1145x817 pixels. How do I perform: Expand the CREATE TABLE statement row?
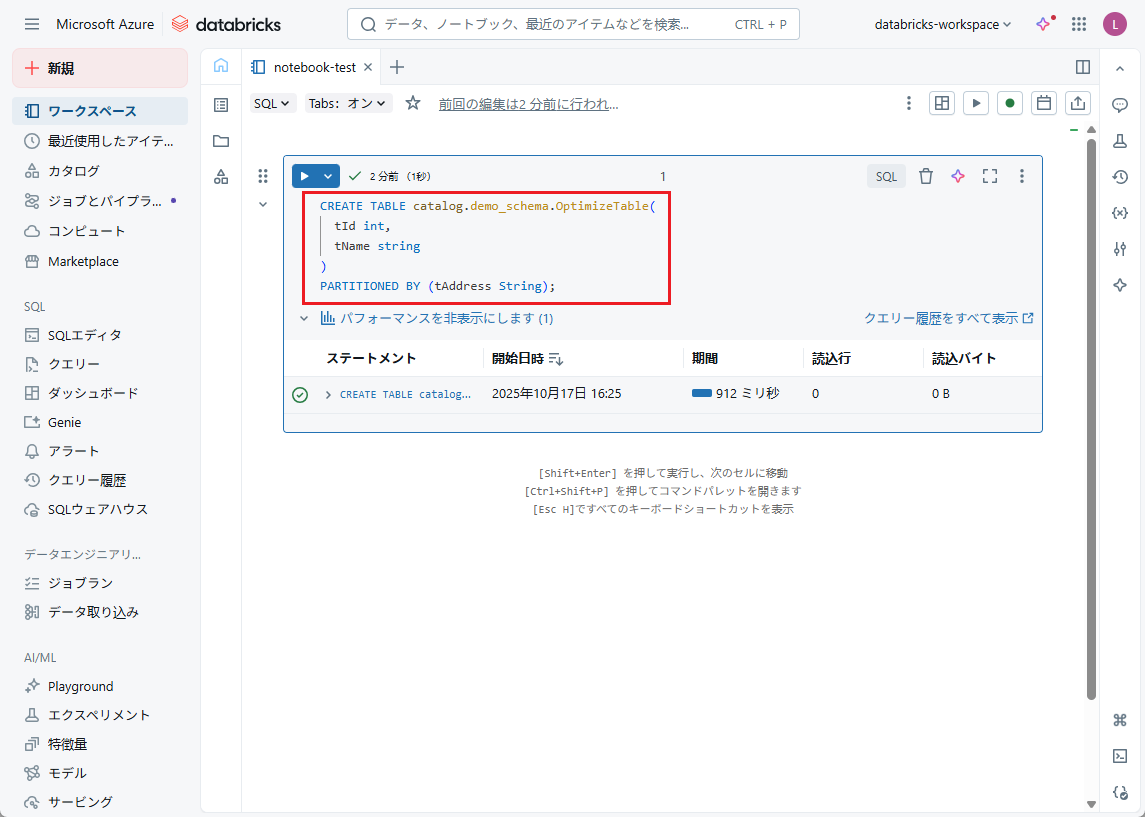point(328,395)
